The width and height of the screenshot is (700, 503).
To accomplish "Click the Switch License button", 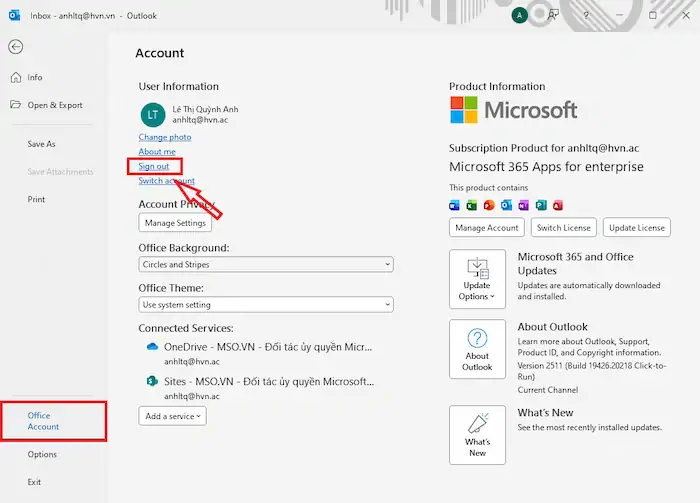I will click(x=563, y=228).
